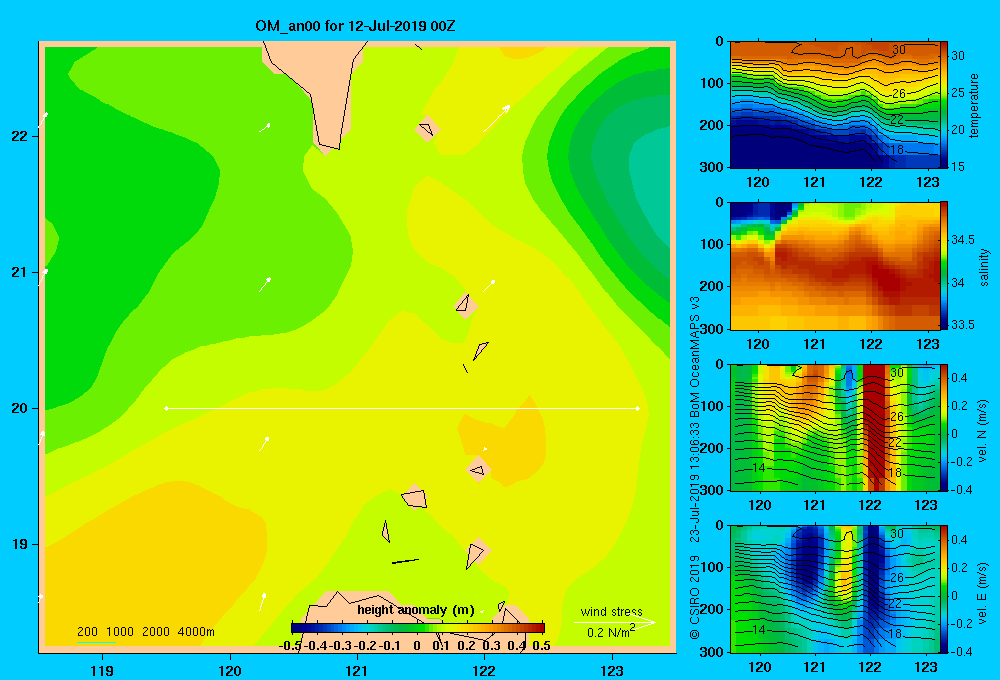Click the large wind arrow northeast of Taiwan's tip
Image resolution: width=1000 pixels, height=680 pixels.
497,118
